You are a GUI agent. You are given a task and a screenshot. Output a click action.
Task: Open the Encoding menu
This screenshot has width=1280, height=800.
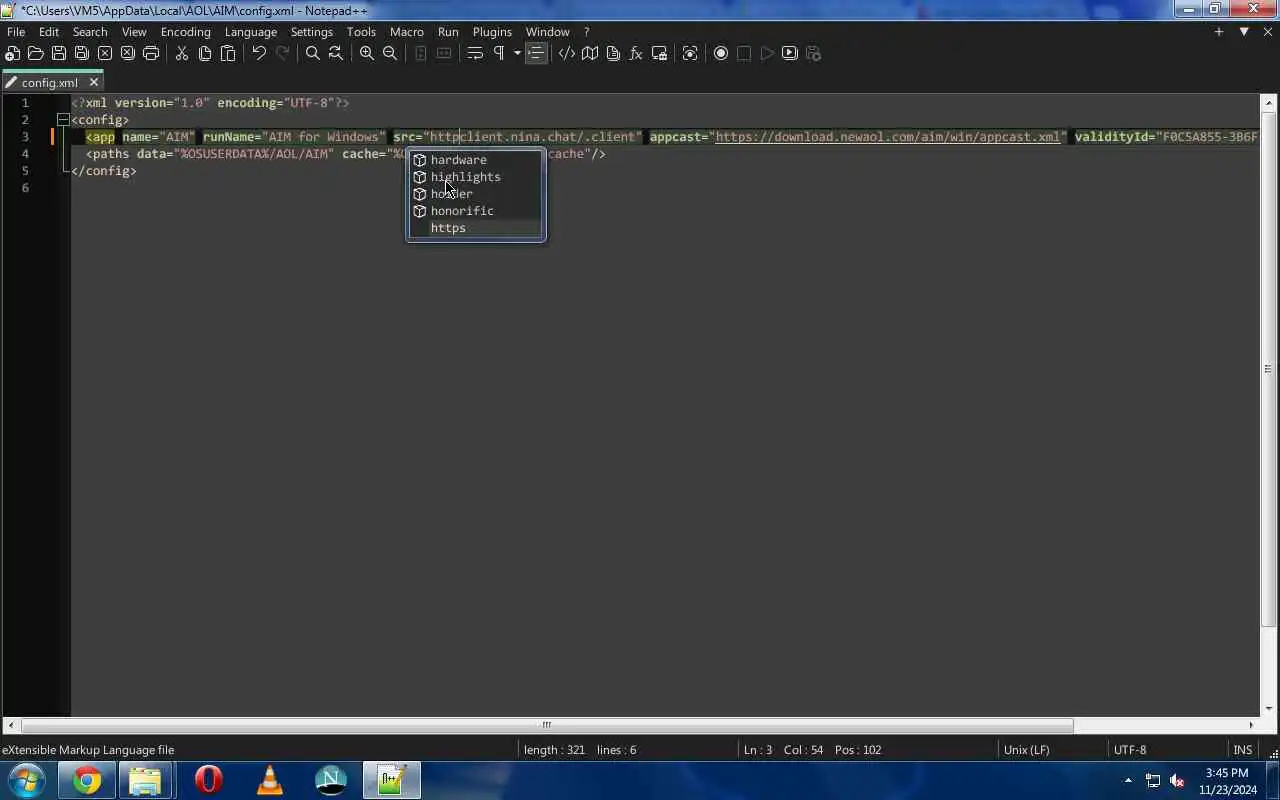[x=186, y=31]
